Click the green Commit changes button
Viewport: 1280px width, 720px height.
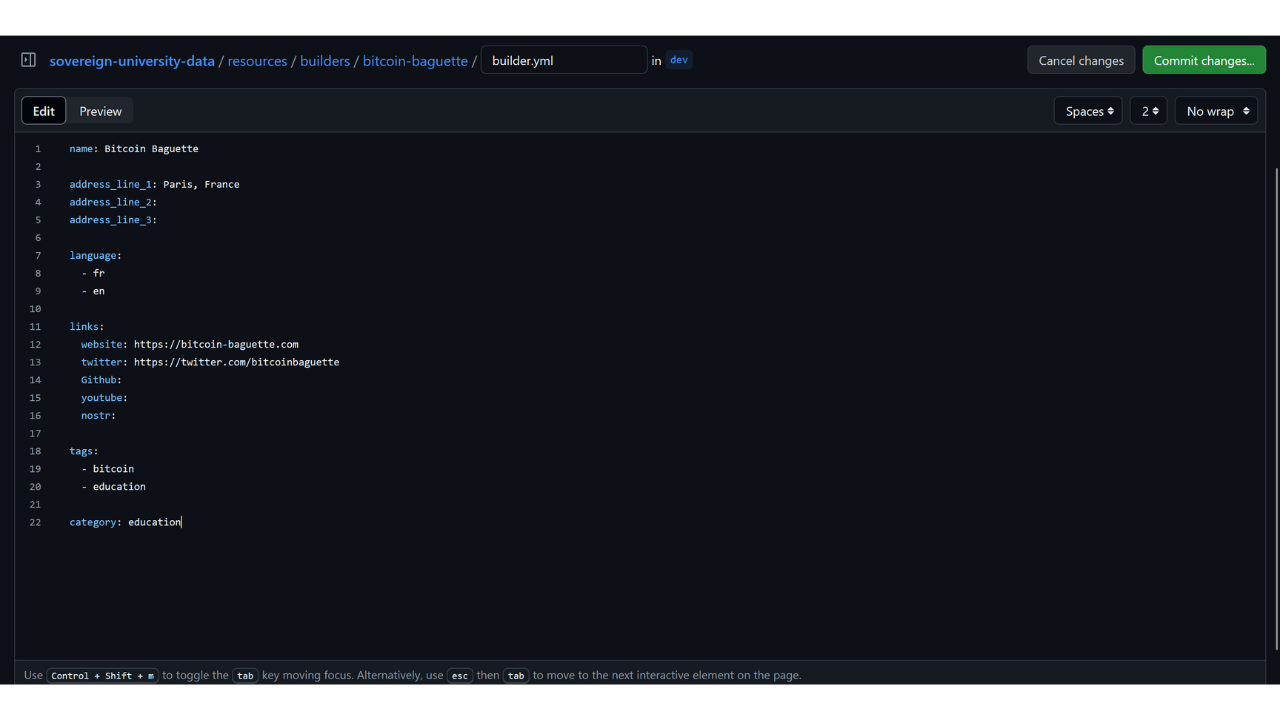pyautogui.click(x=1204, y=60)
